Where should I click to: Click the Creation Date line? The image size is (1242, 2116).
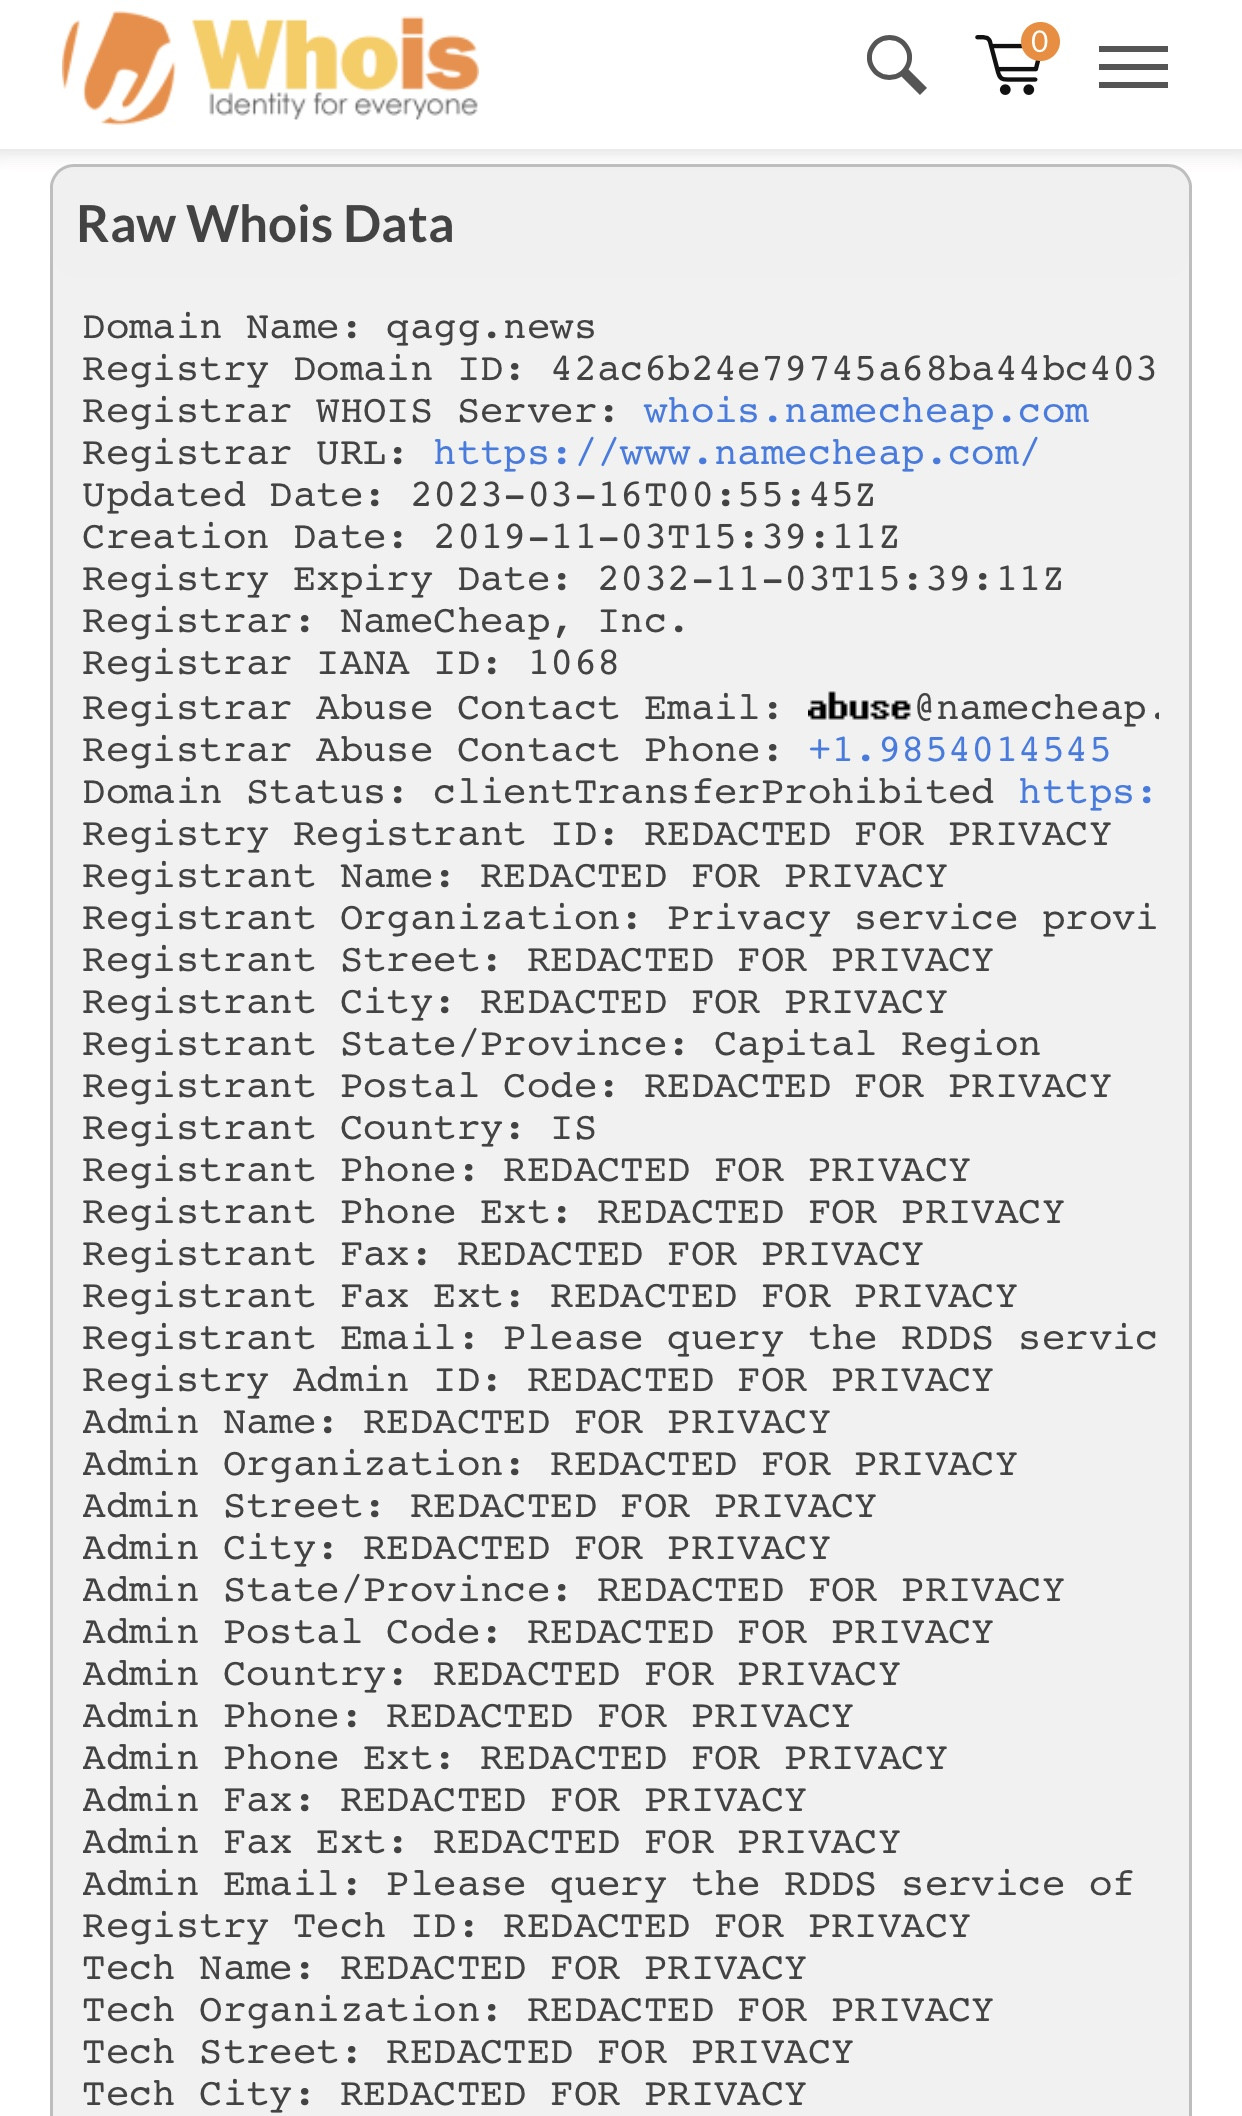(x=490, y=537)
